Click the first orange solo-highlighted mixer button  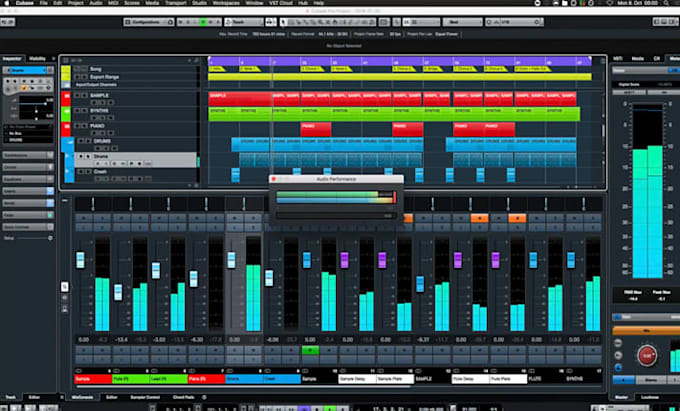coord(408,219)
